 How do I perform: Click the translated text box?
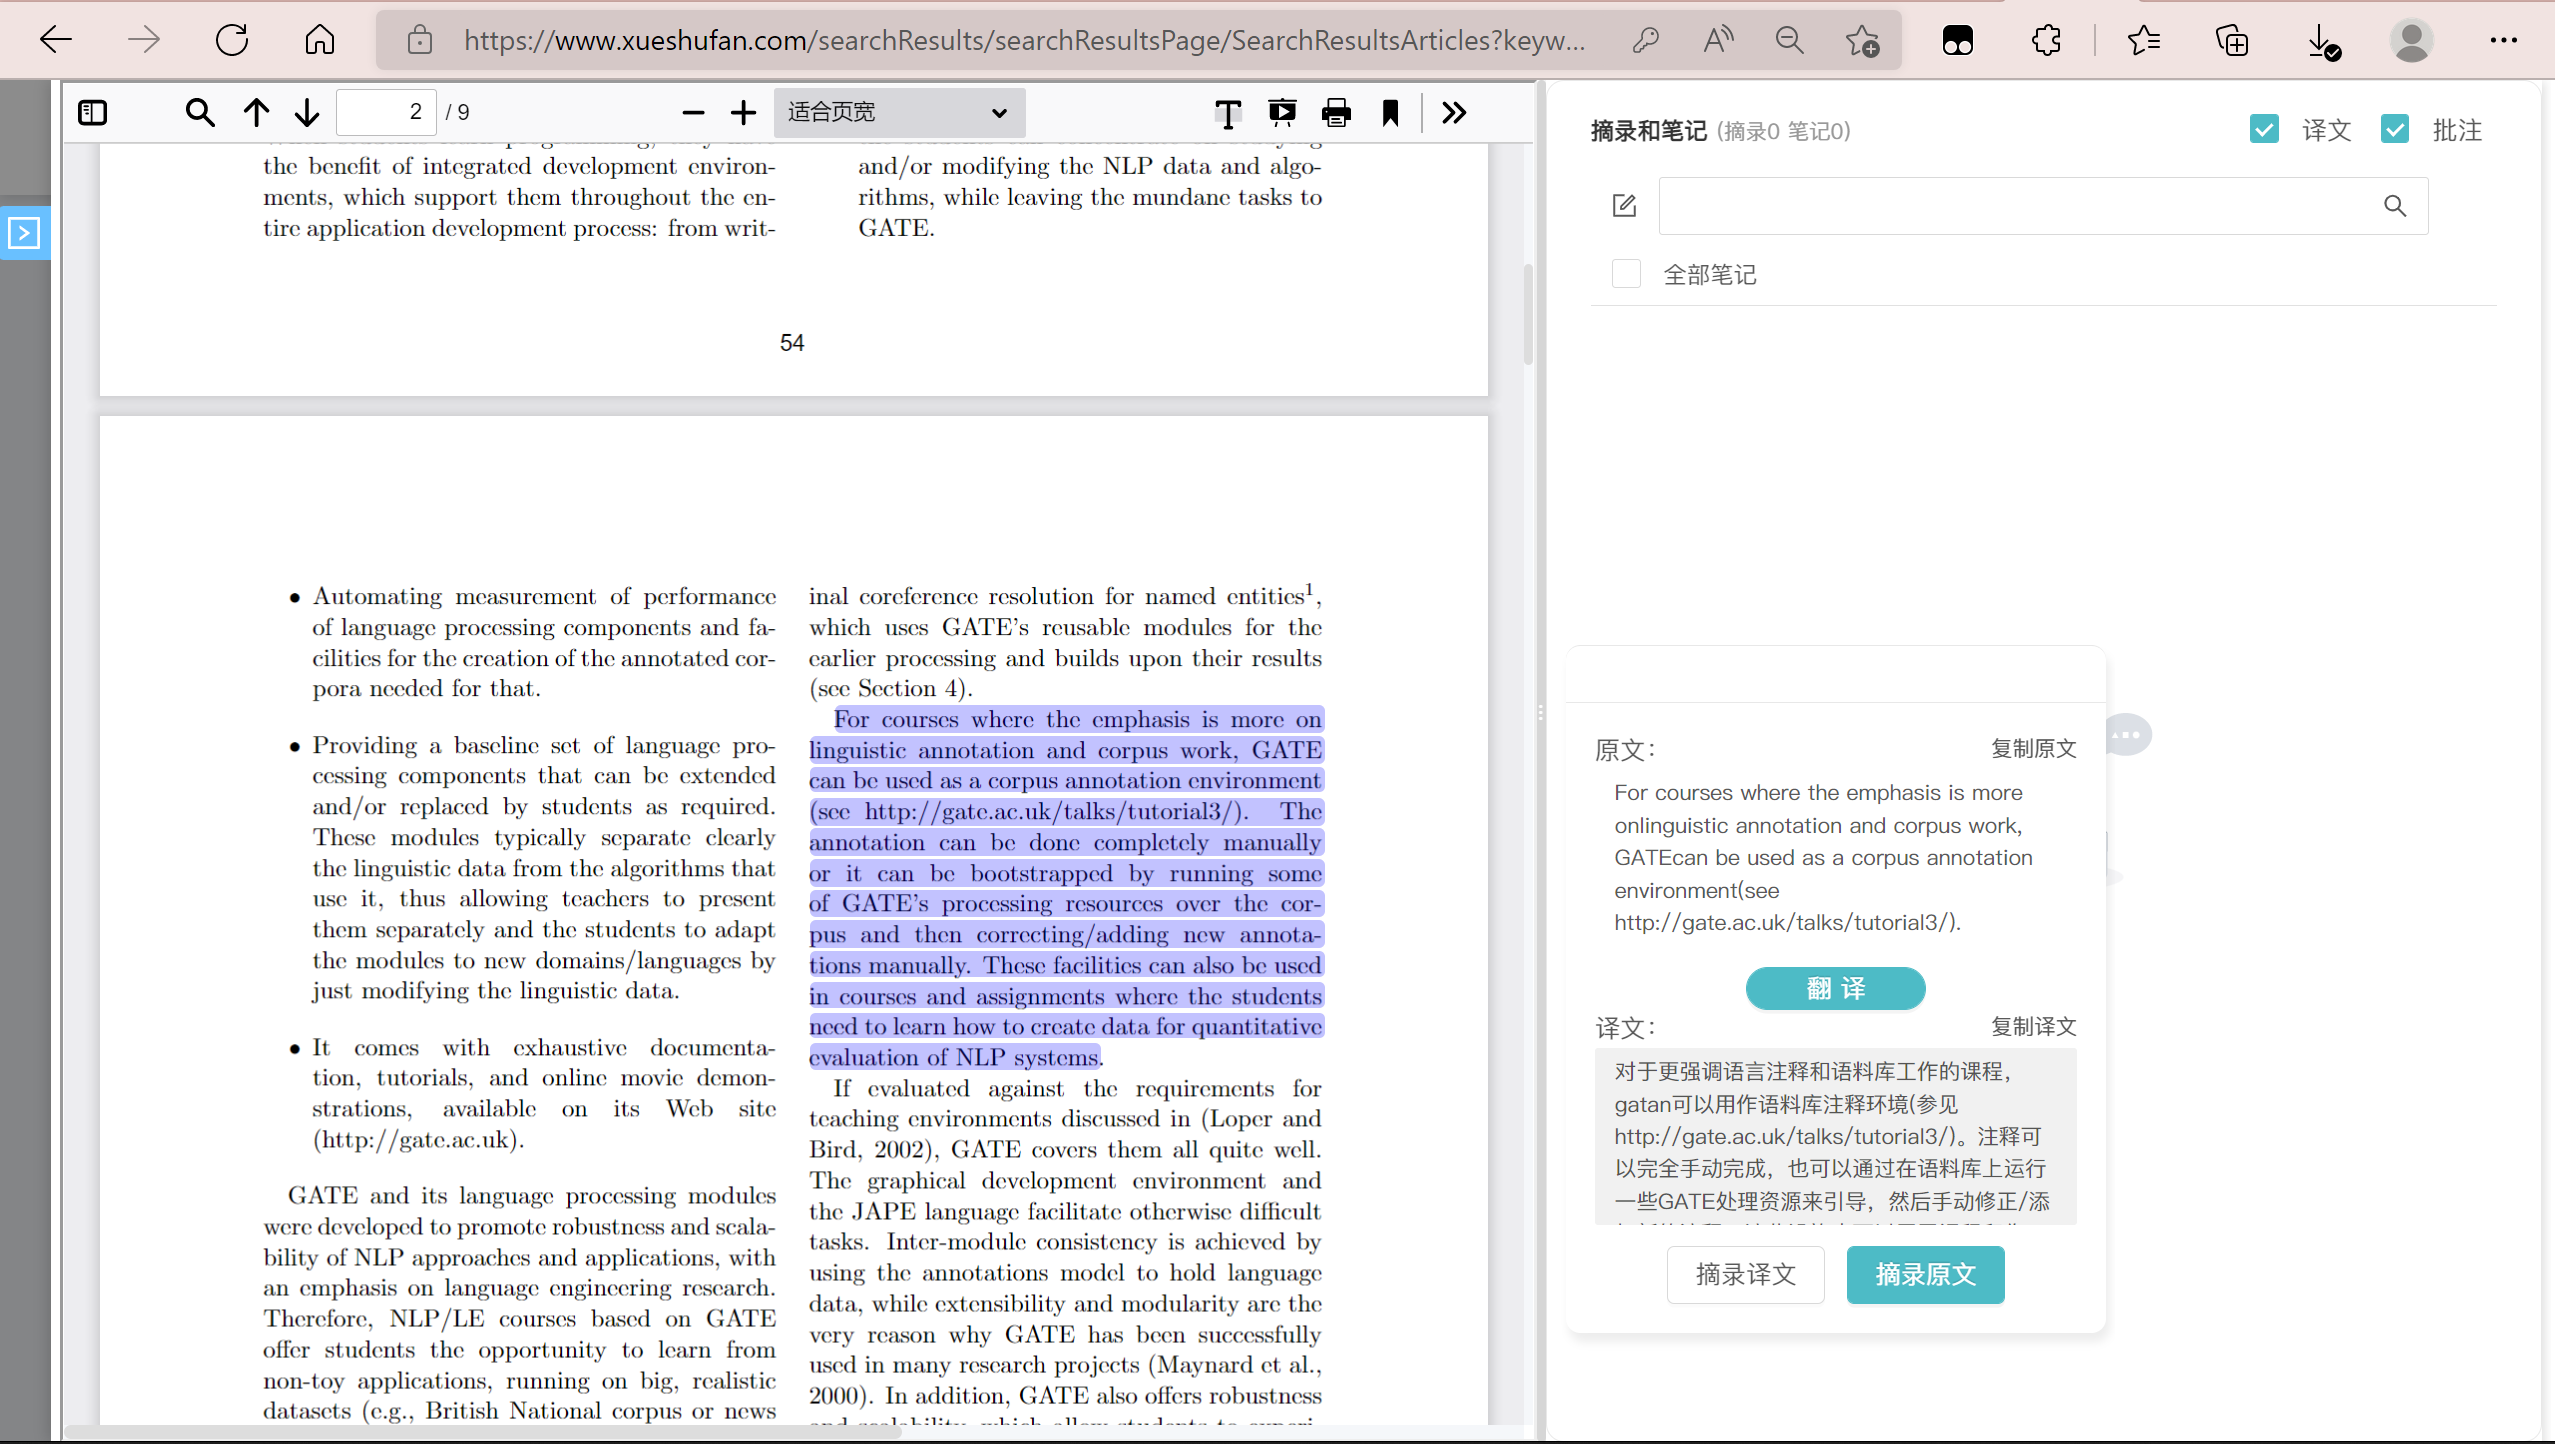(1835, 1136)
